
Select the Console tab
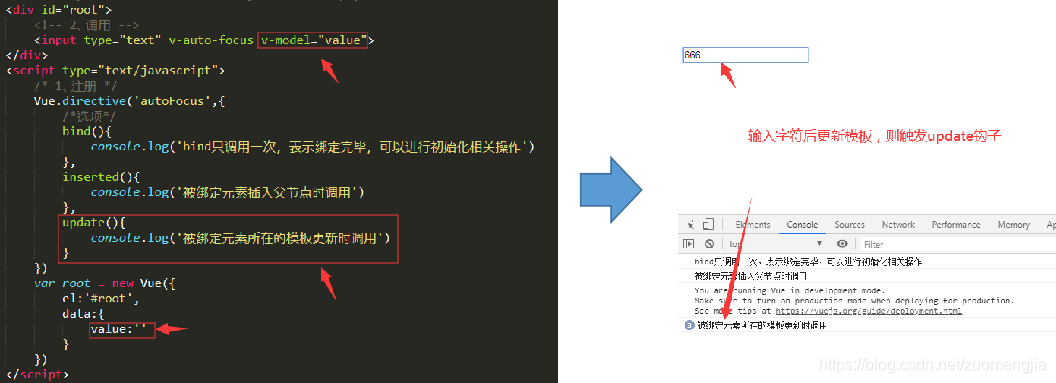pyautogui.click(x=802, y=225)
